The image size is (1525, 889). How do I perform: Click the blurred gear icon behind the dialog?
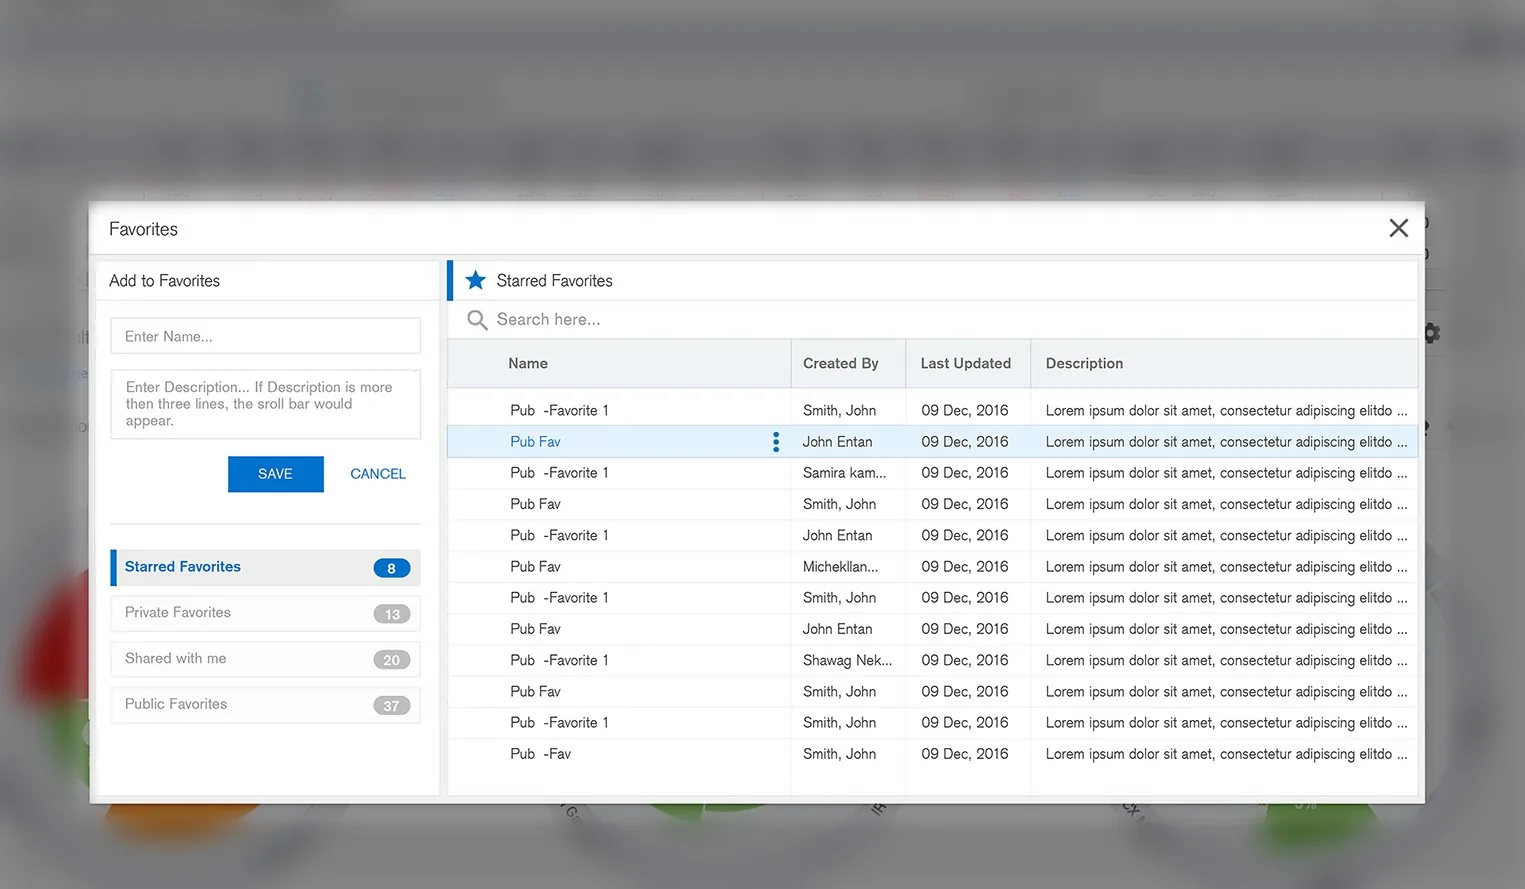1432,333
